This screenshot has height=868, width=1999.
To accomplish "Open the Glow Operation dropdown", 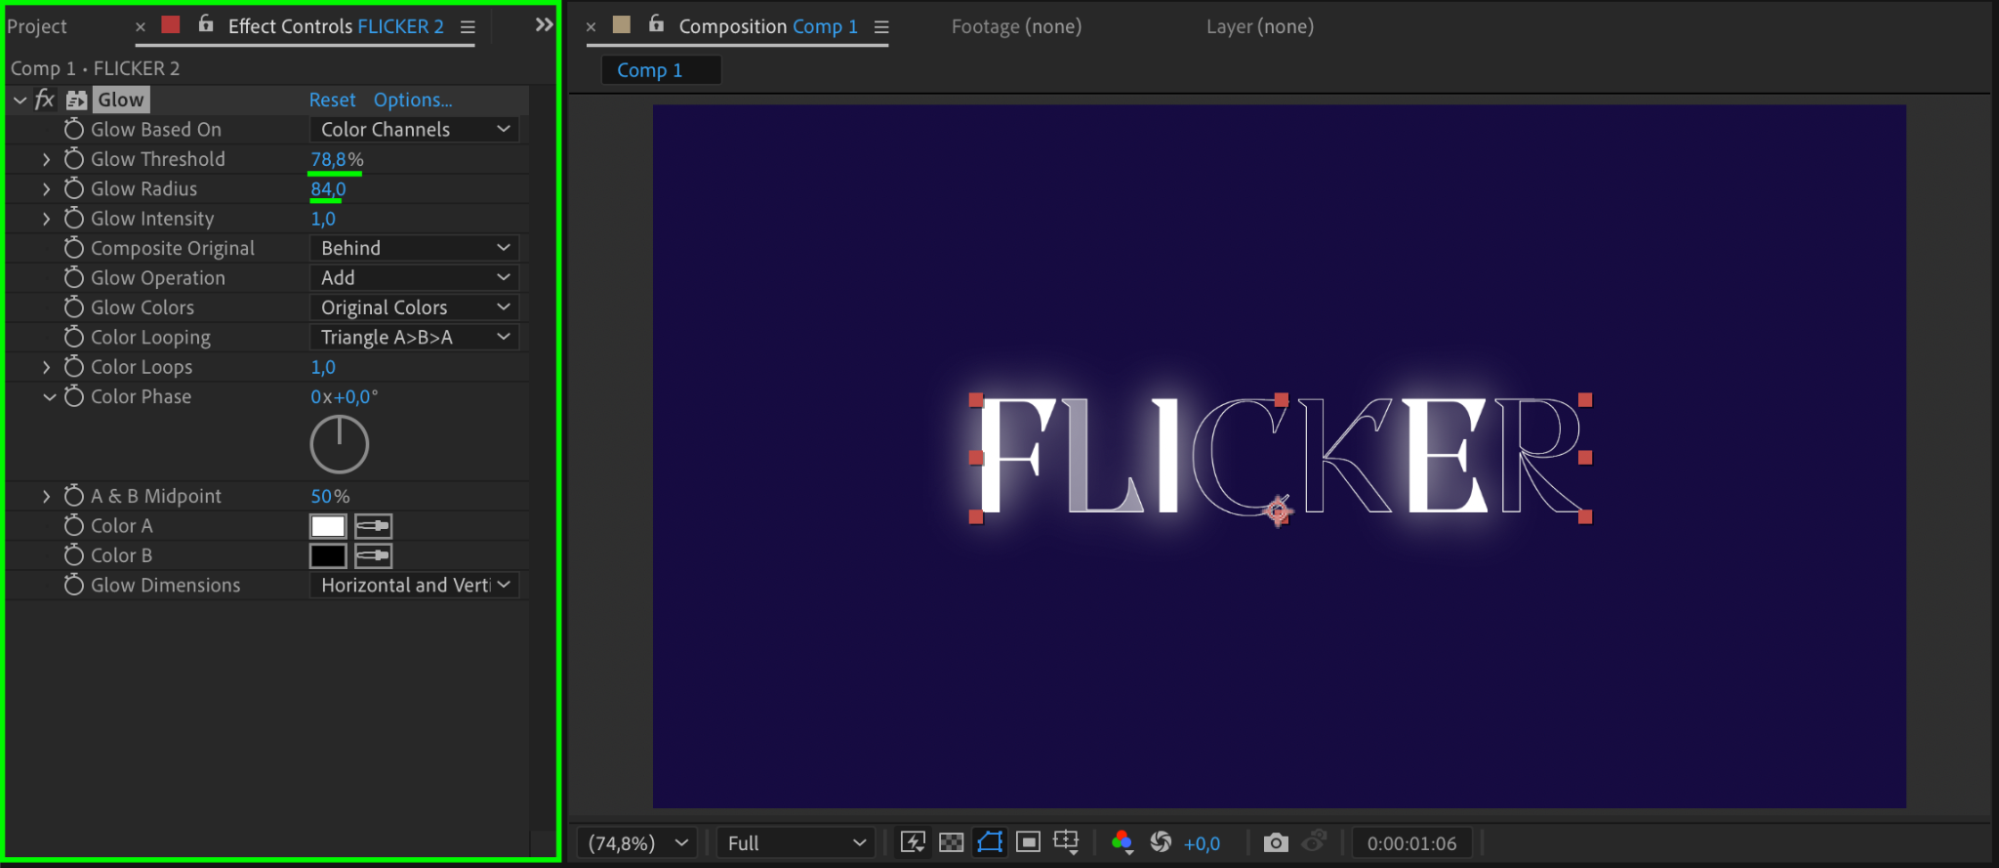I will click(x=414, y=277).
